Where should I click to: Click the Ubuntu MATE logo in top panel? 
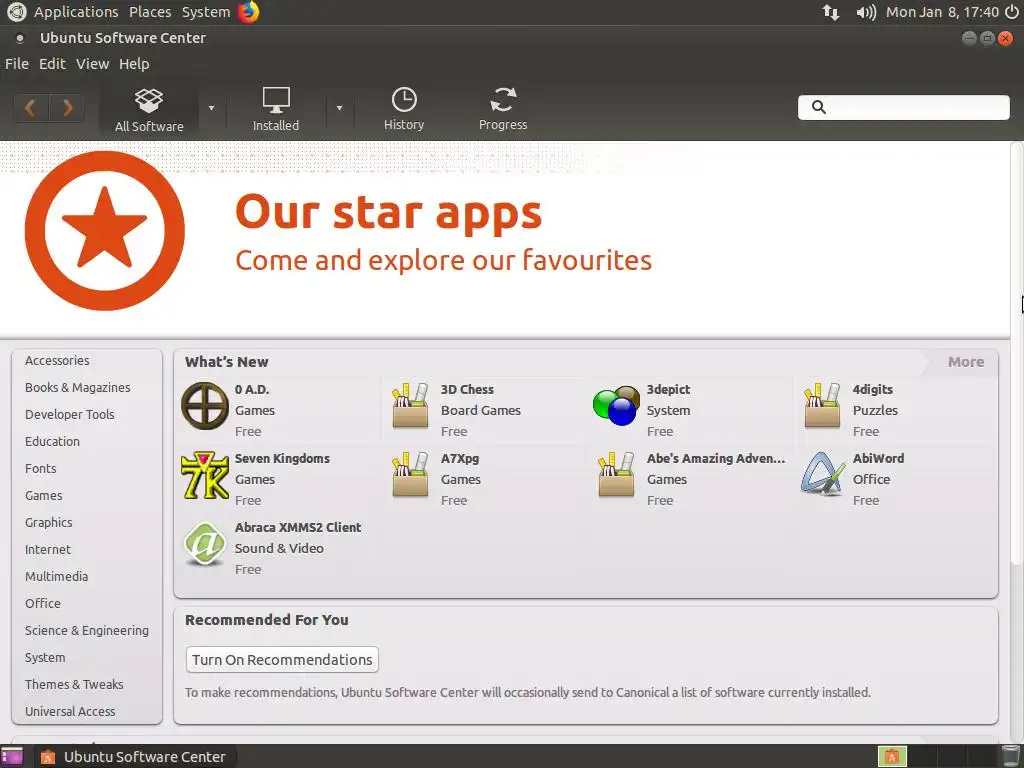(16, 12)
